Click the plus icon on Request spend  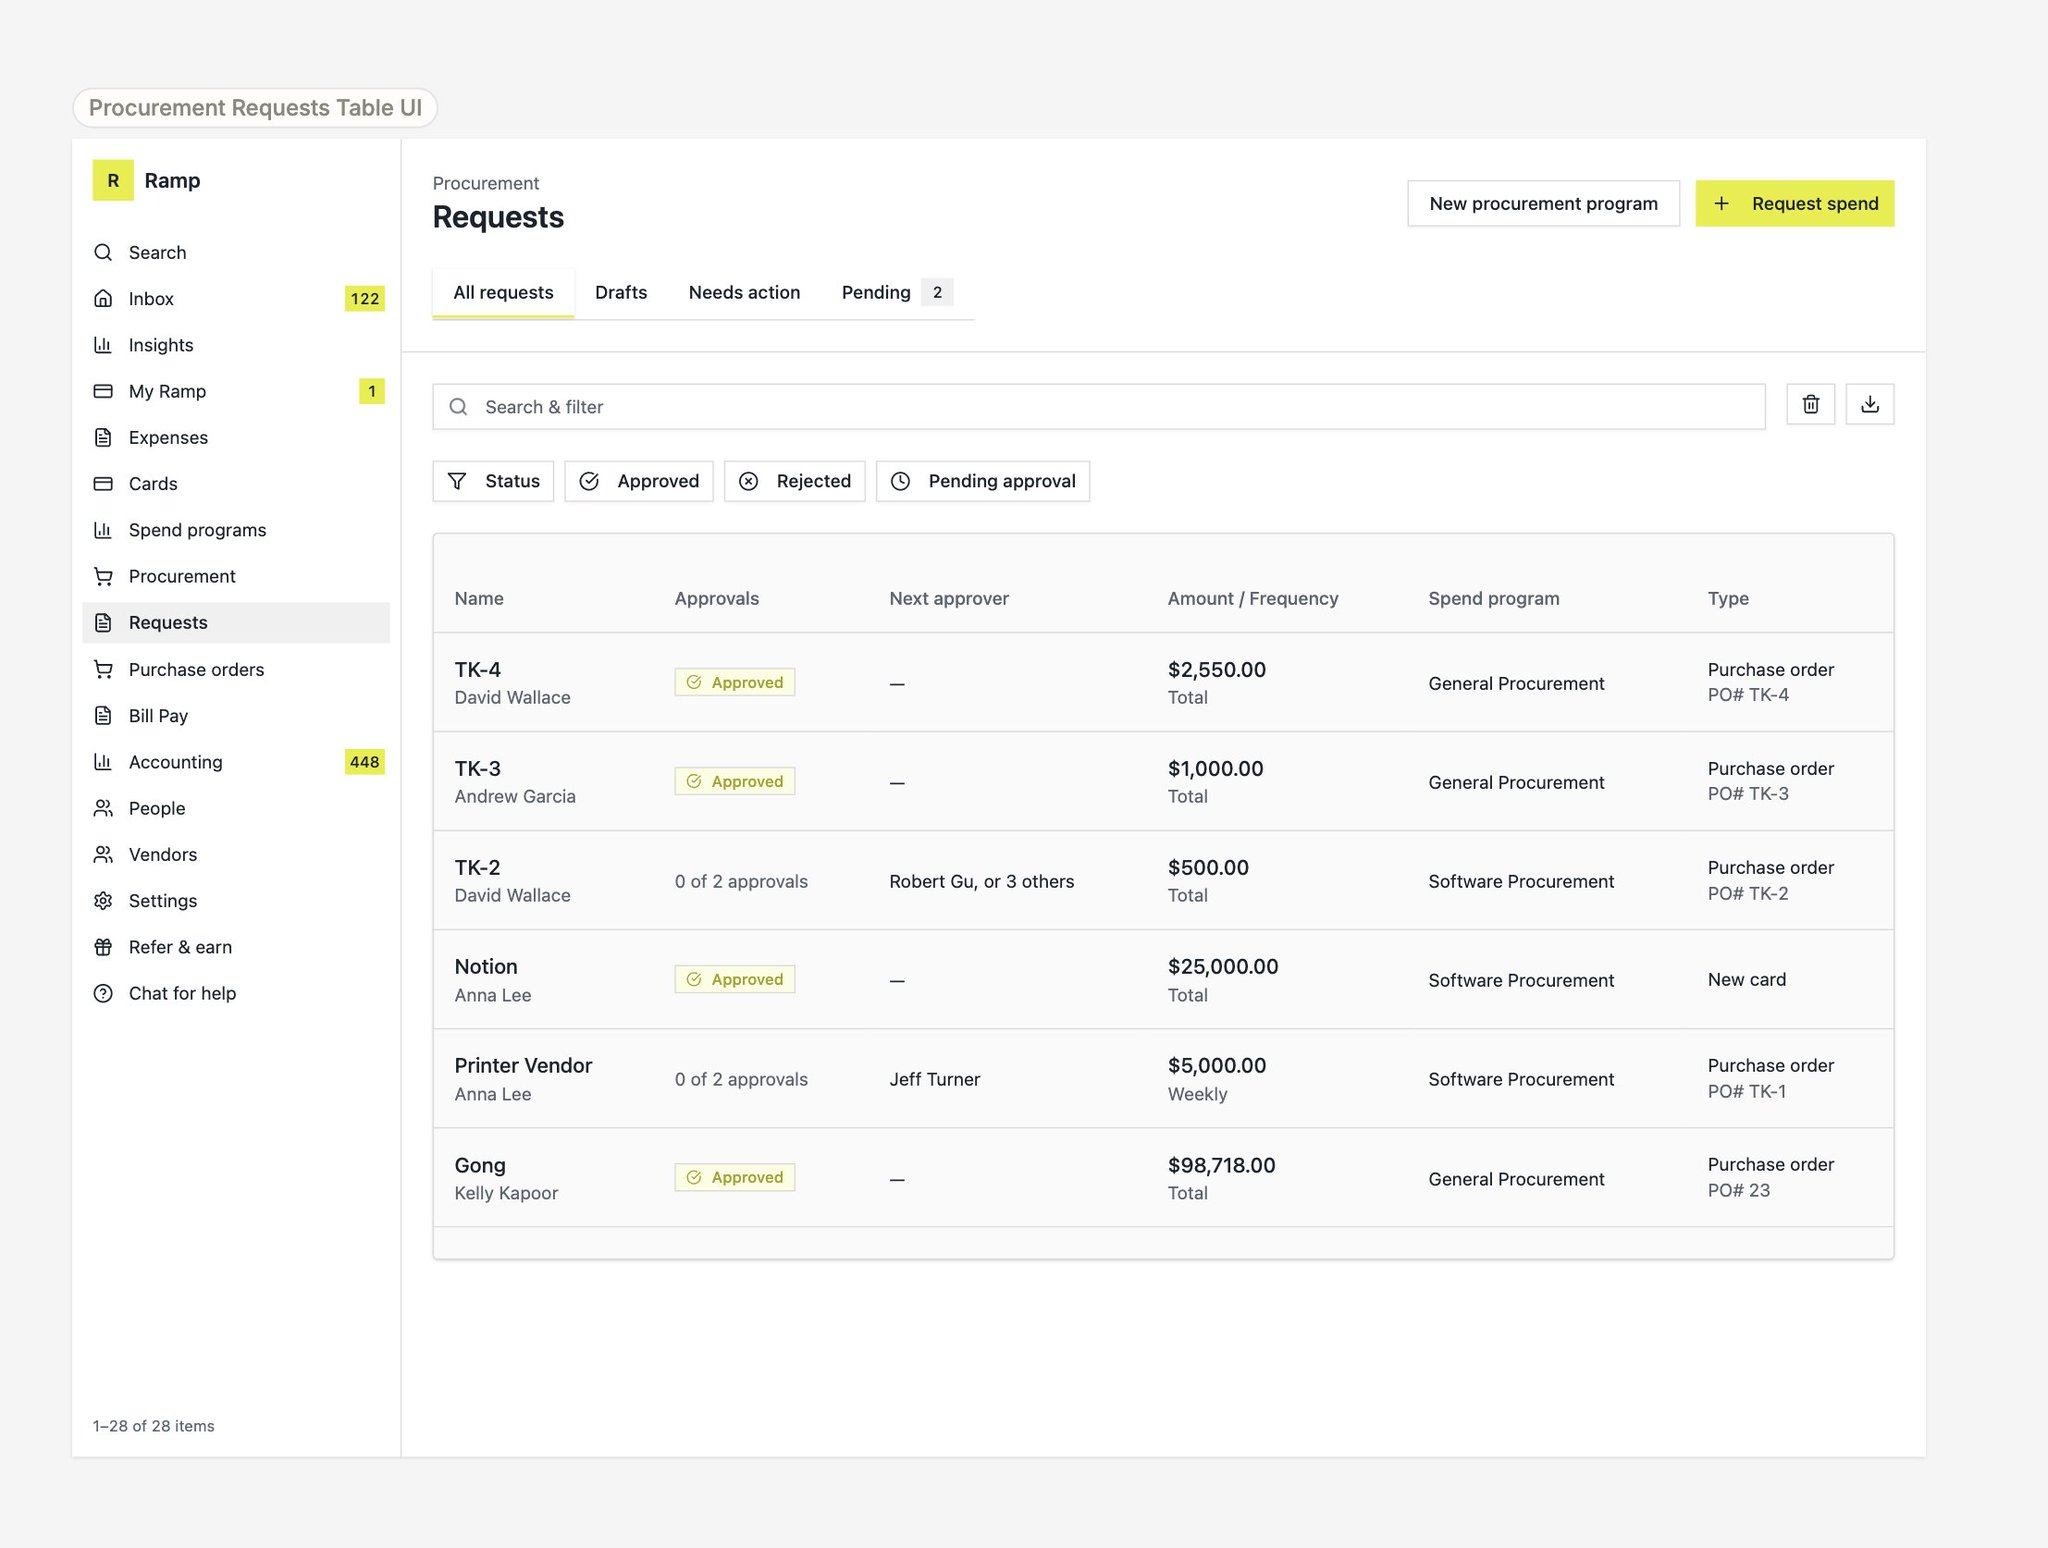pos(1721,203)
